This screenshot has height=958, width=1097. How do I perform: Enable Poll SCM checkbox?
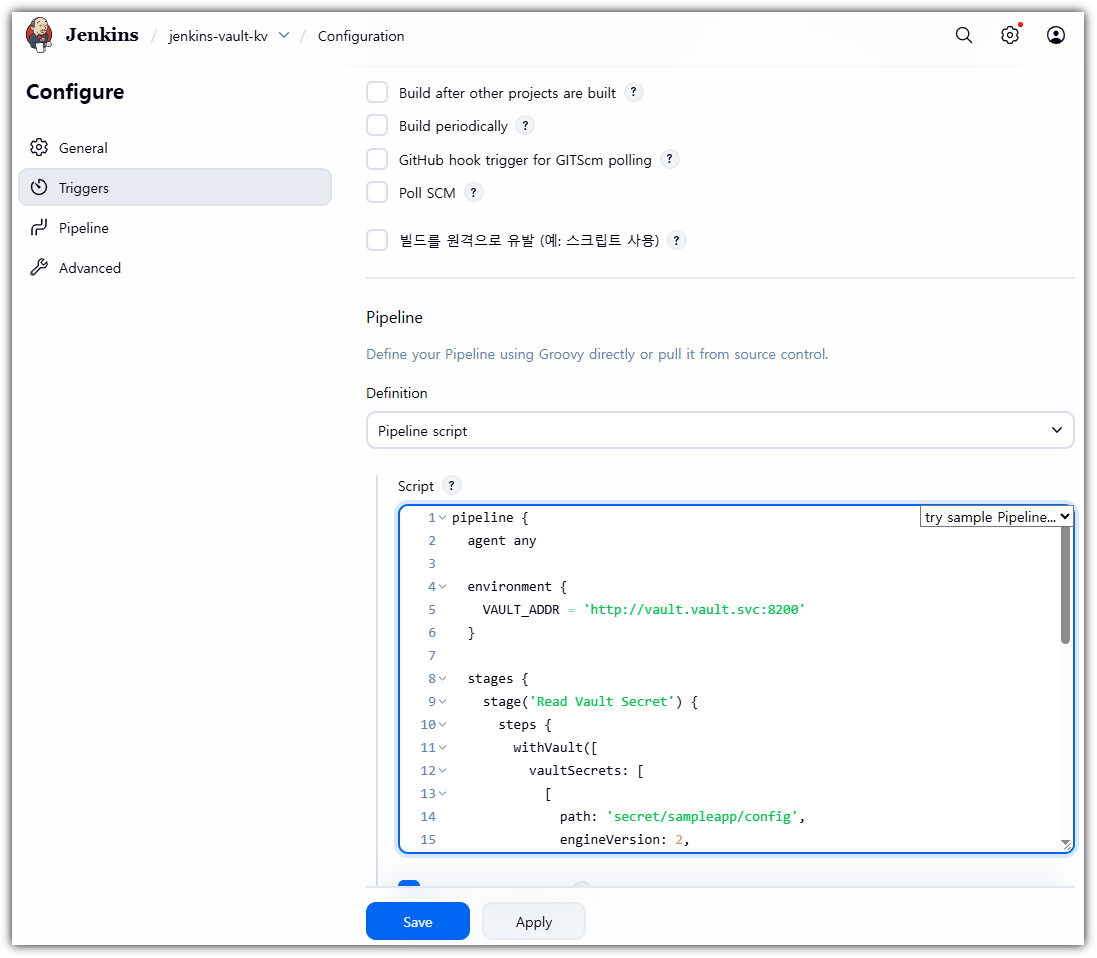coord(377,192)
